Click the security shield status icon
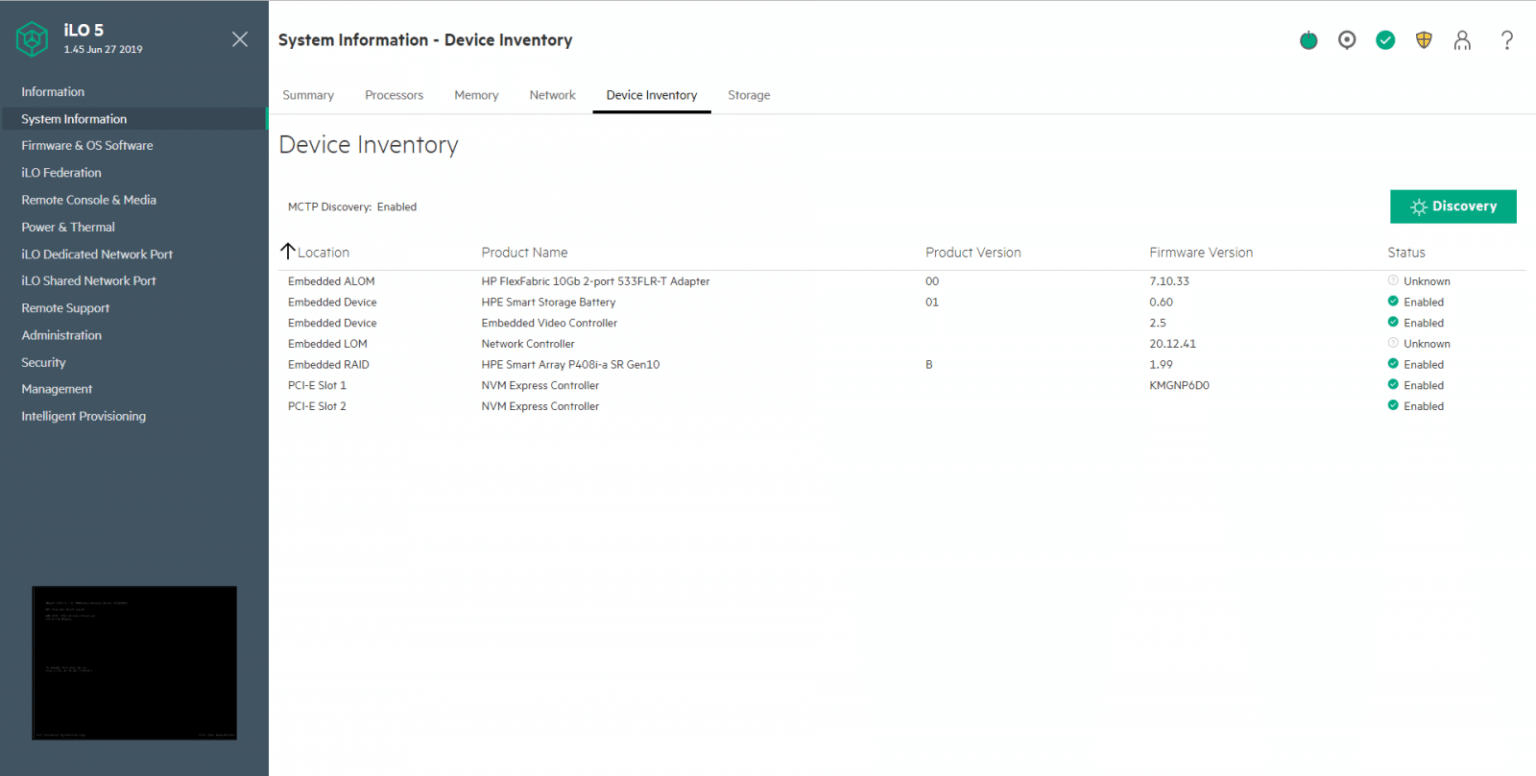The image size is (1536, 776). pyautogui.click(x=1424, y=41)
